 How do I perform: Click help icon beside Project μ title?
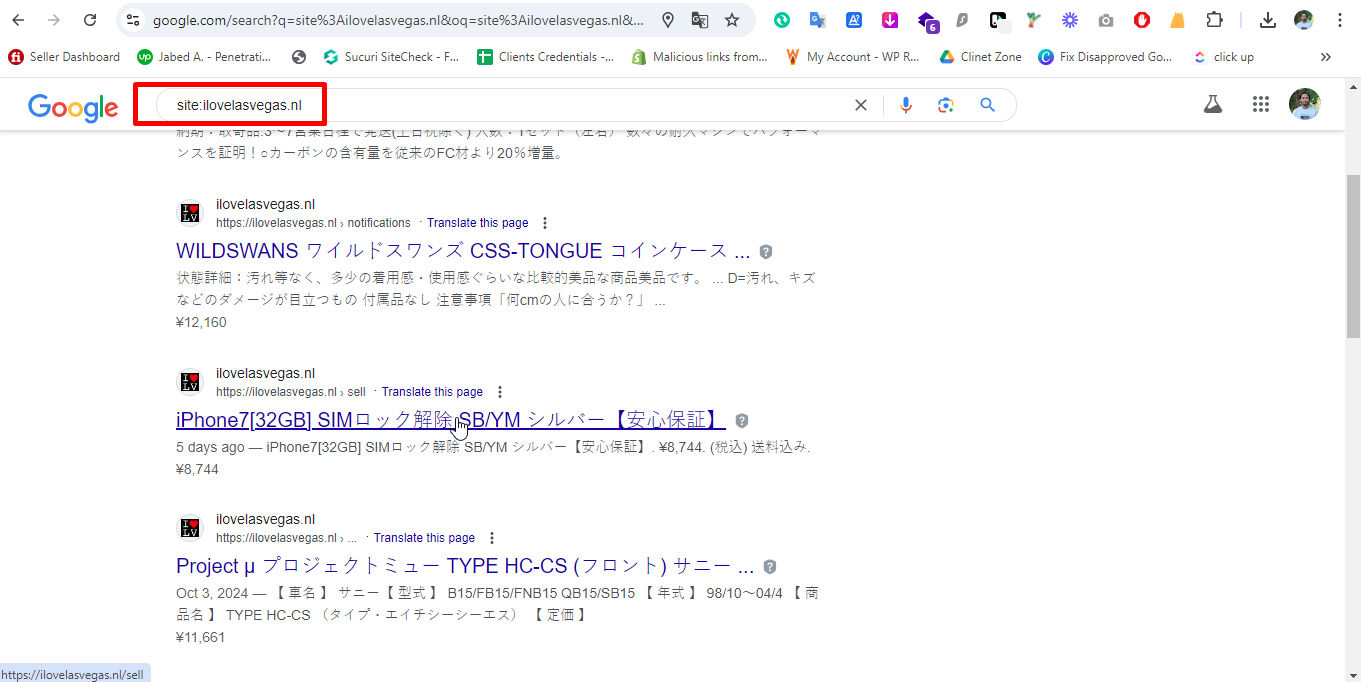(x=770, y=567)
